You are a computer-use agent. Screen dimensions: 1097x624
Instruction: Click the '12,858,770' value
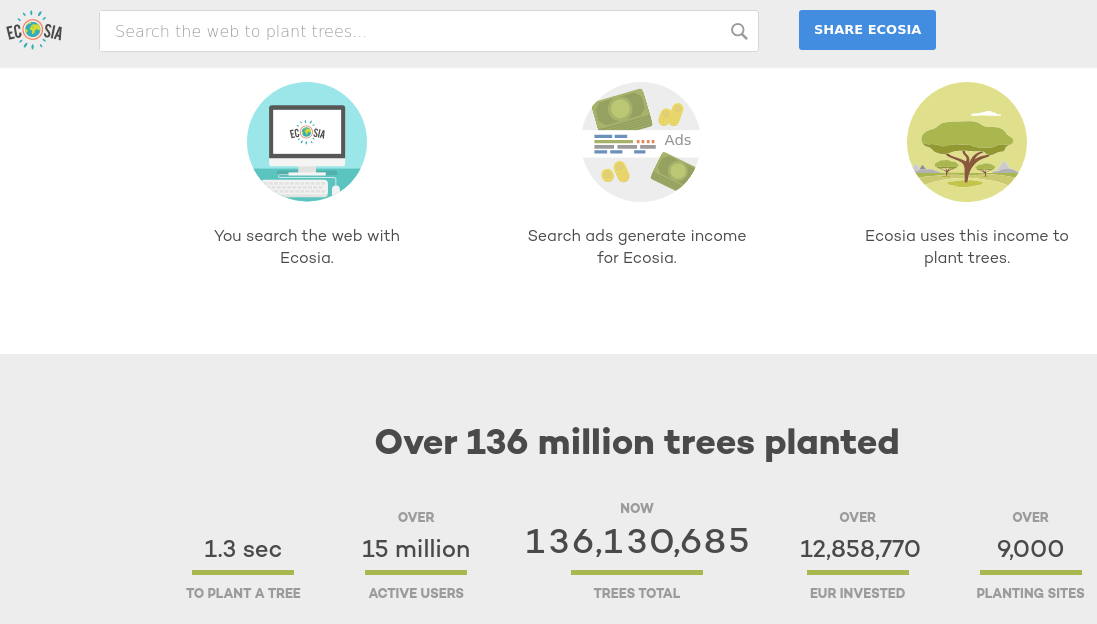[x=859, y=548]
